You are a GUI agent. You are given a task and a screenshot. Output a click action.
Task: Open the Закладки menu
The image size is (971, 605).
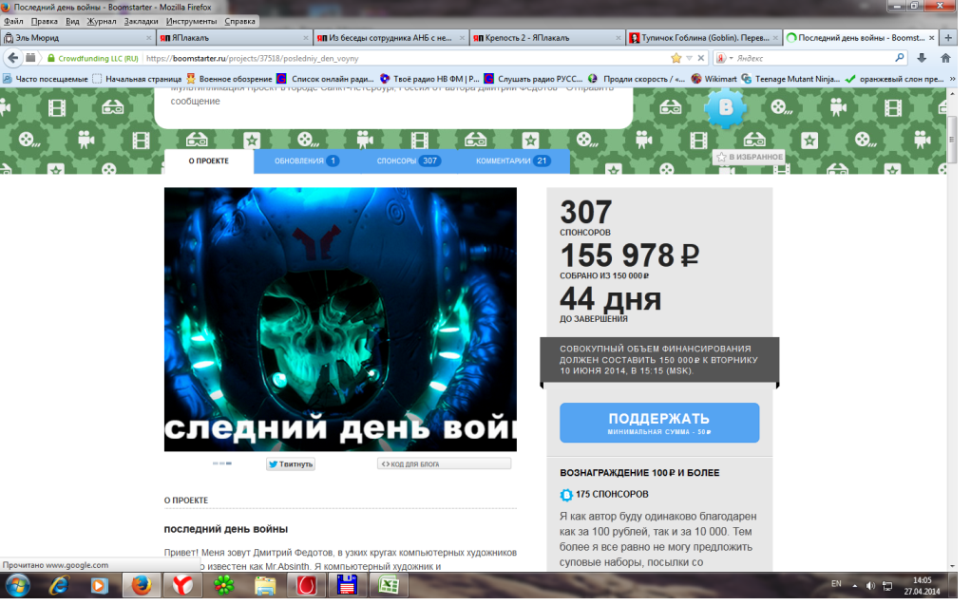(141, 21)
